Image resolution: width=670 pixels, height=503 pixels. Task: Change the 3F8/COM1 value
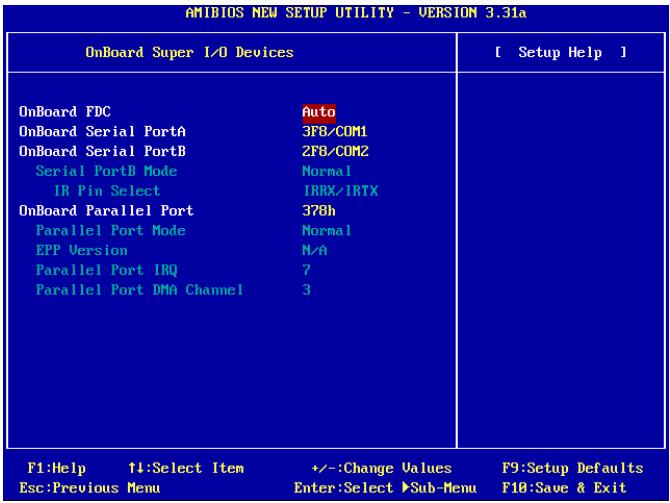coord(335,132)
